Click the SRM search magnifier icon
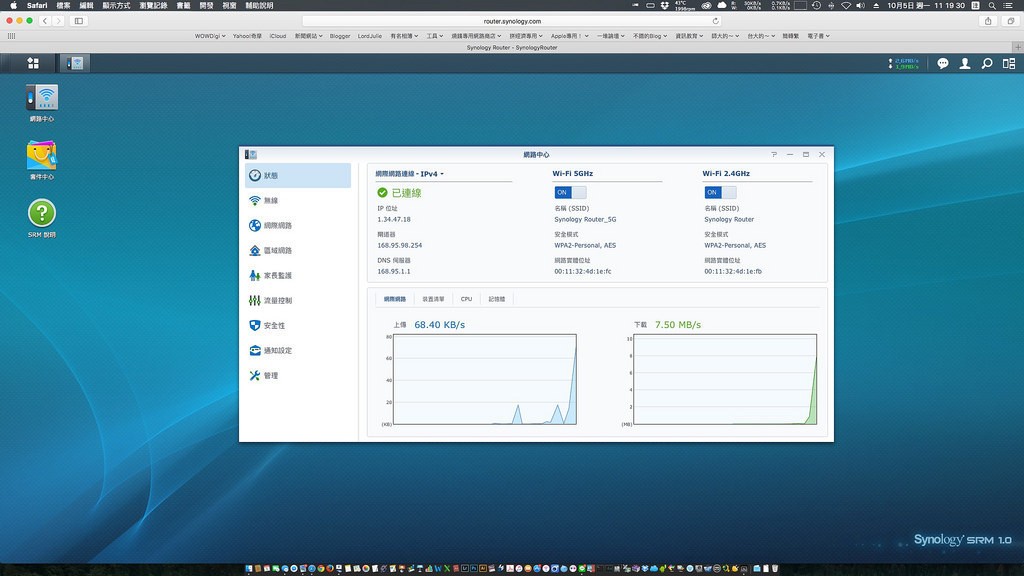 tap(987, 63)
